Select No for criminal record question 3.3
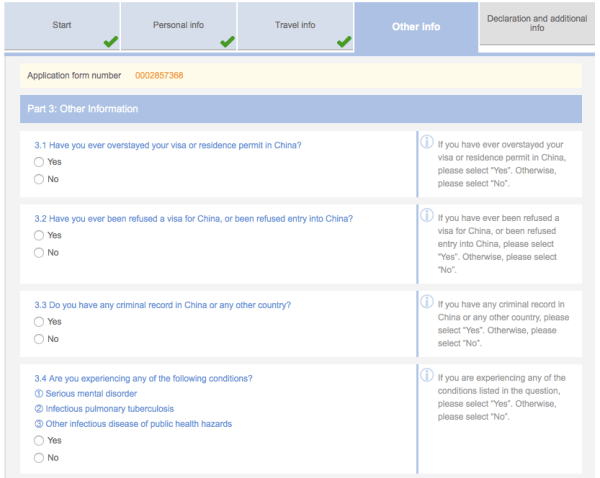Screen dimensions: 600x478 (x=39, y=339)
